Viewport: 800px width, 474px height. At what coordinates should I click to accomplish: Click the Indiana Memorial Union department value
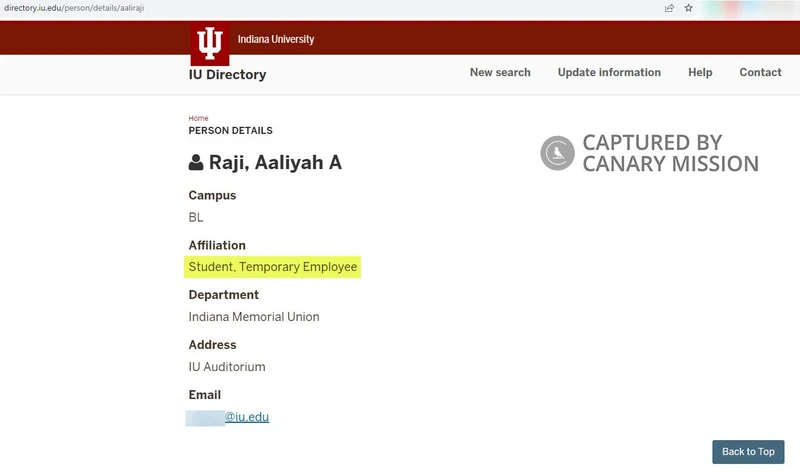pos(254,317)
